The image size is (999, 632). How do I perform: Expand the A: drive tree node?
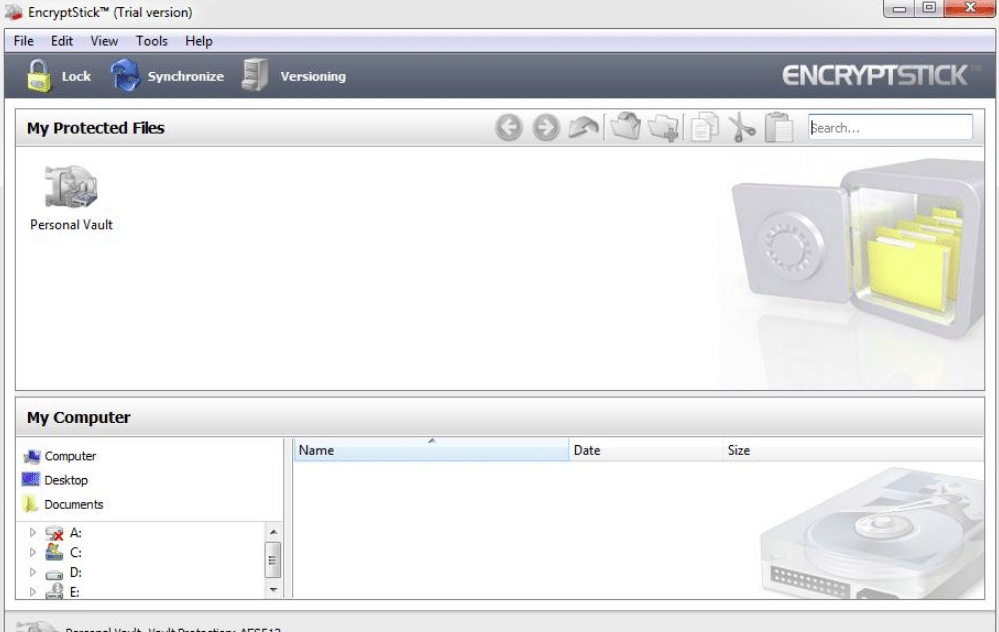point(32,532)
